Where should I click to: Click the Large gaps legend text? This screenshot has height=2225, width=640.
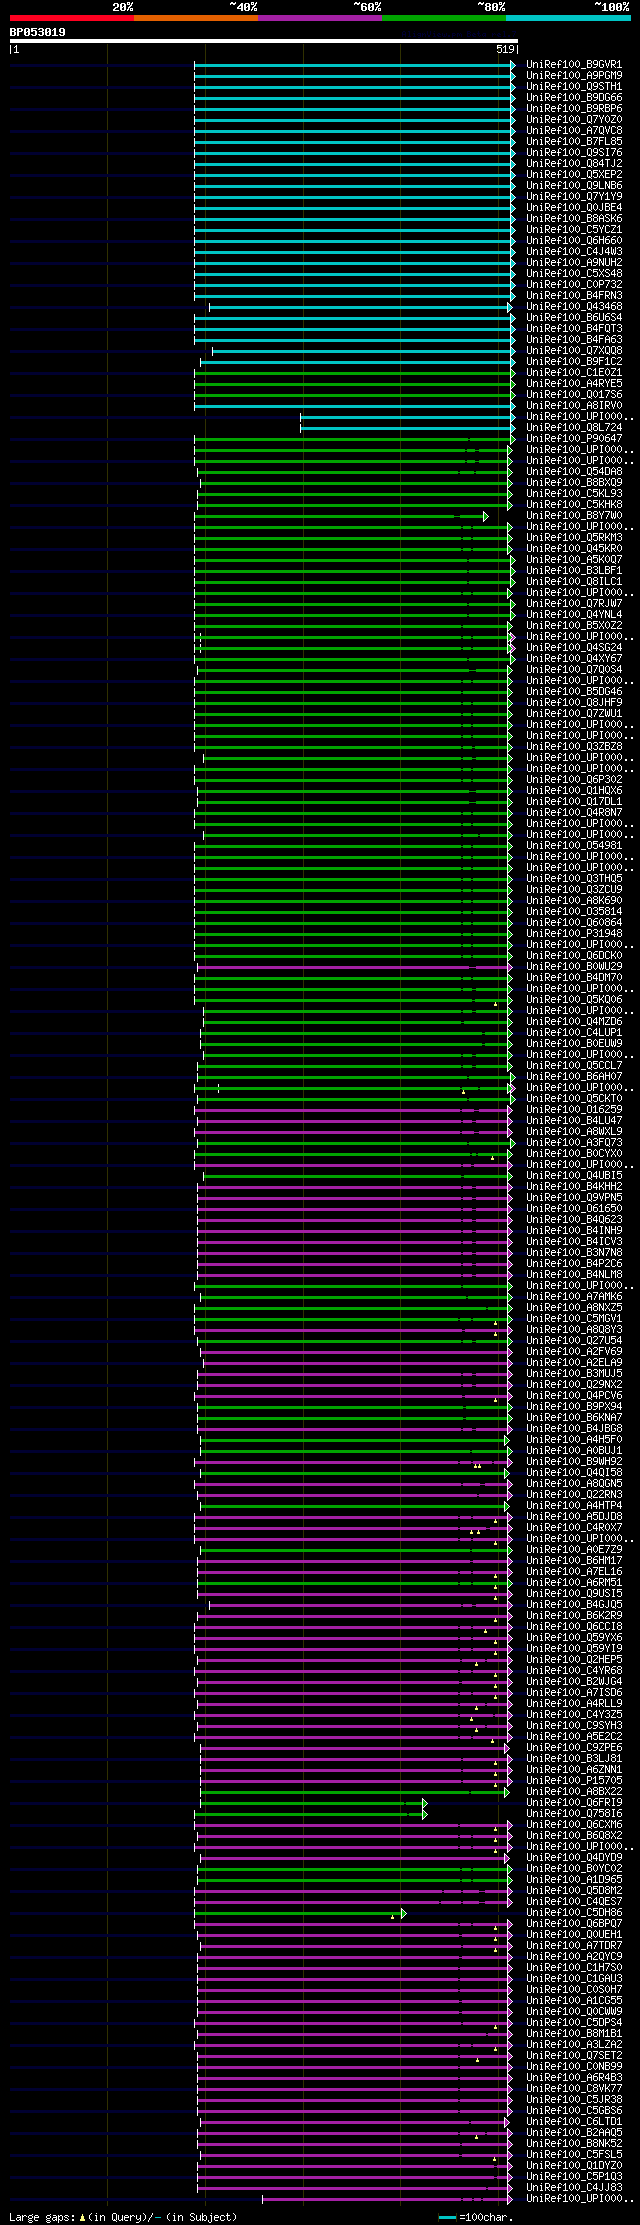(x=123, y=2218)
